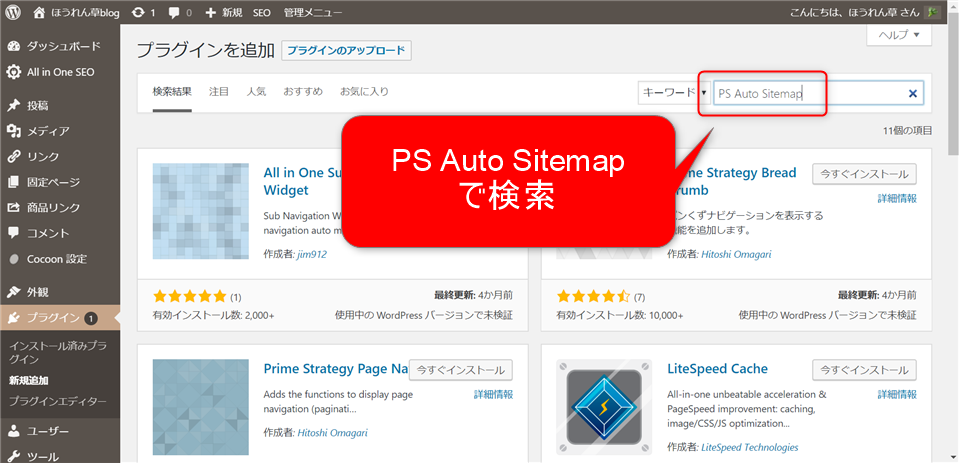The height and width of the screenshot is (463, 959).
Task: Expand the ヘルプ dropdown tab
Action: [x=899, y=35]
